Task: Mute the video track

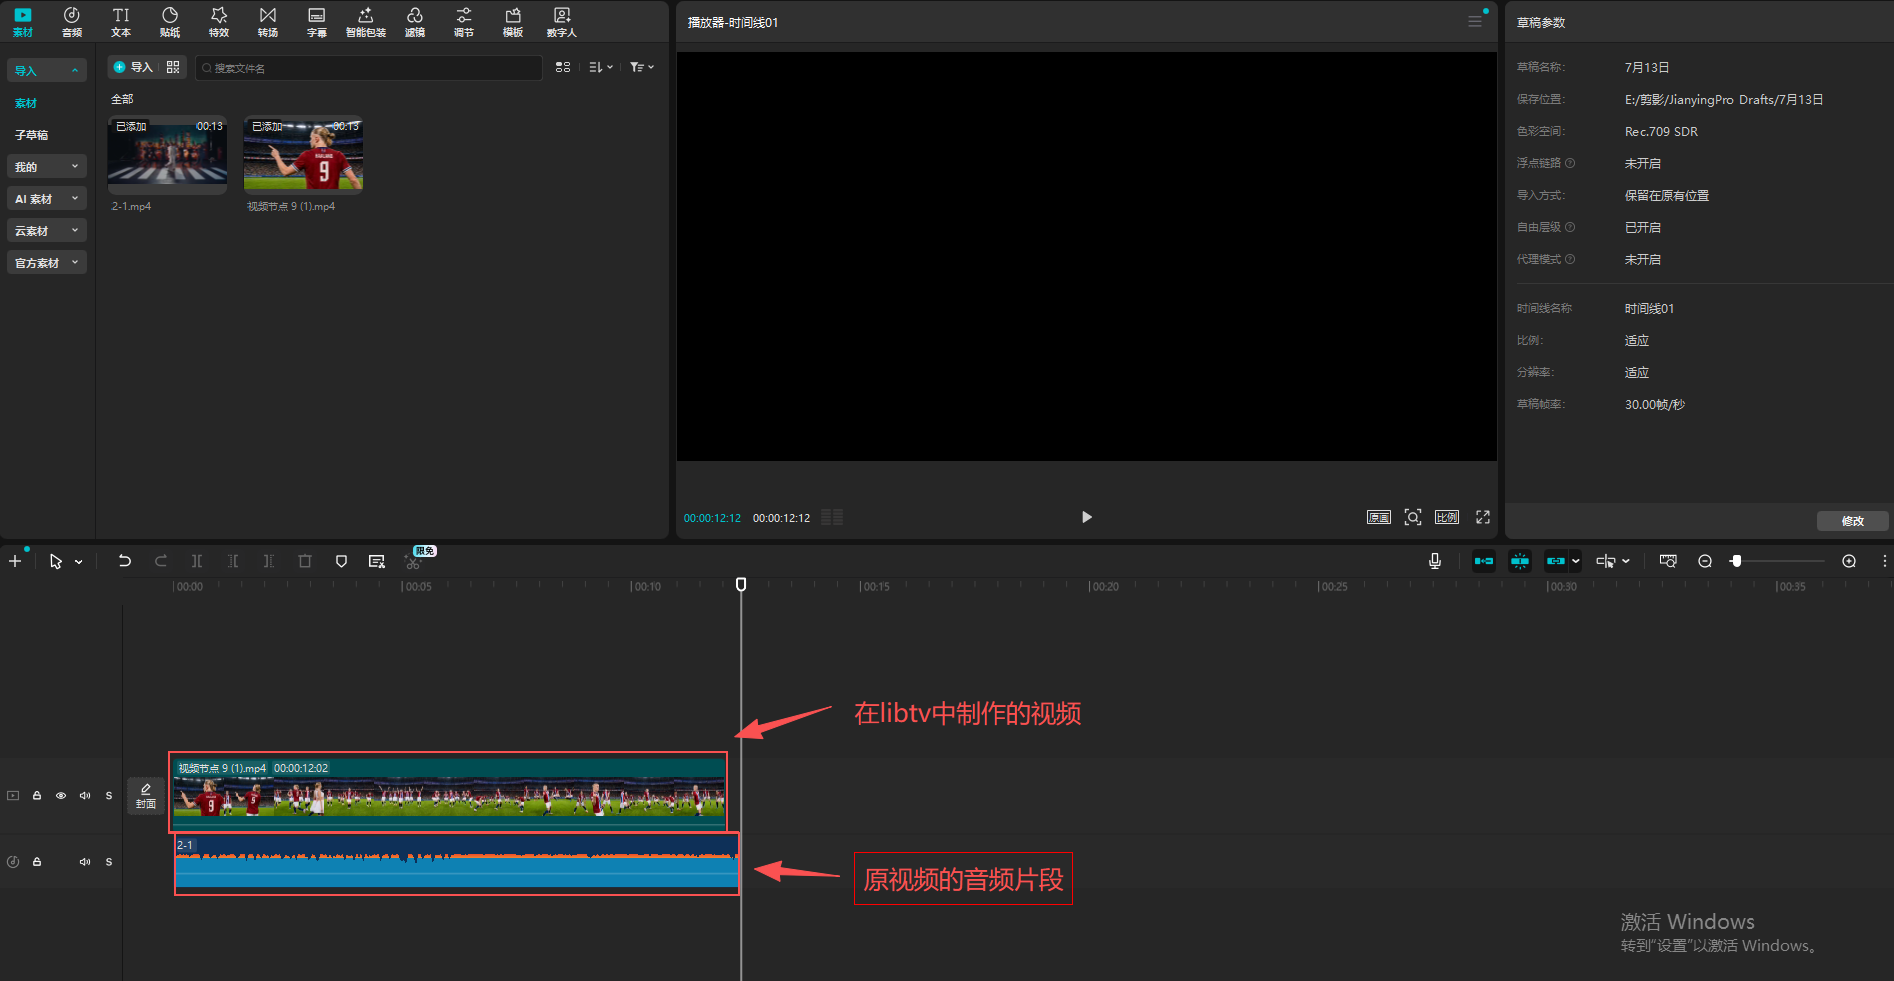Action: 85,796
